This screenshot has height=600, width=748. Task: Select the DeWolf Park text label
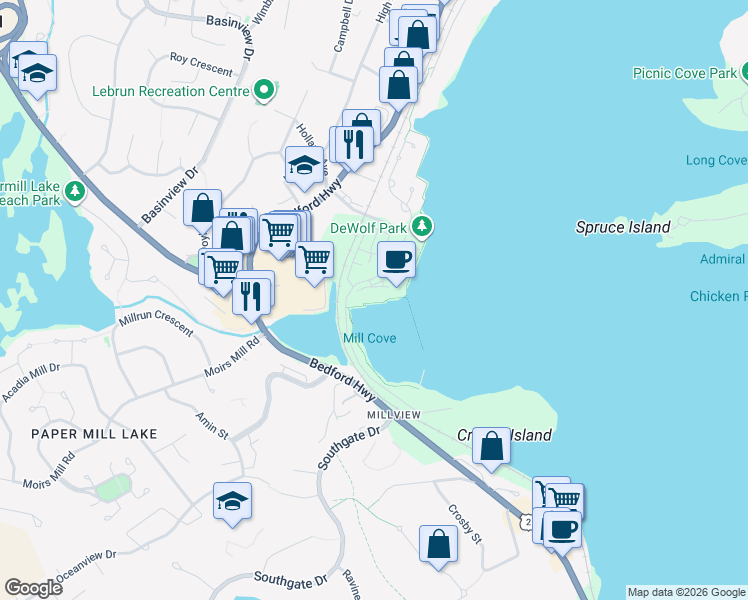[368, 228]
